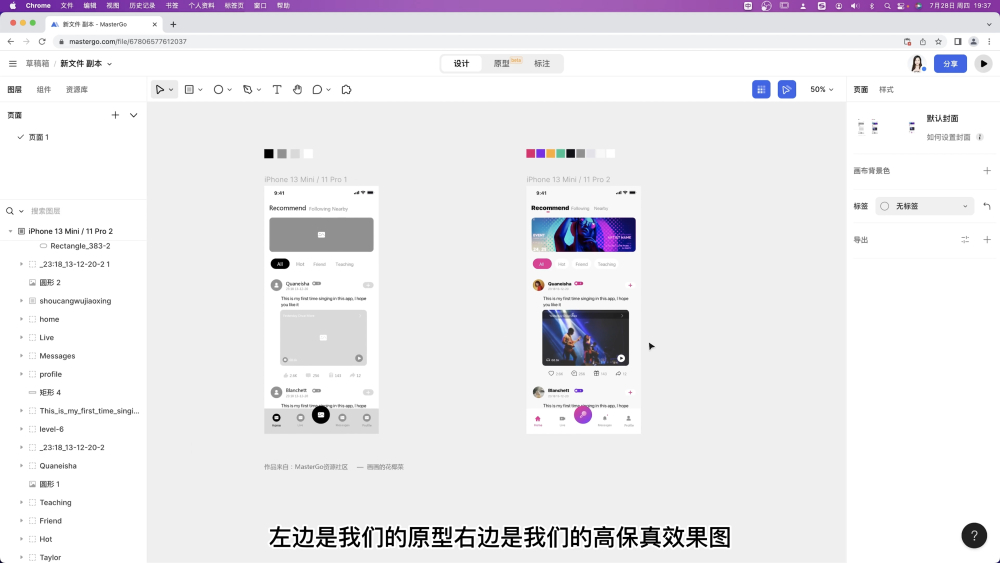
Task: Click the purple swatch above design frame
Action: (x=540, y=154)
